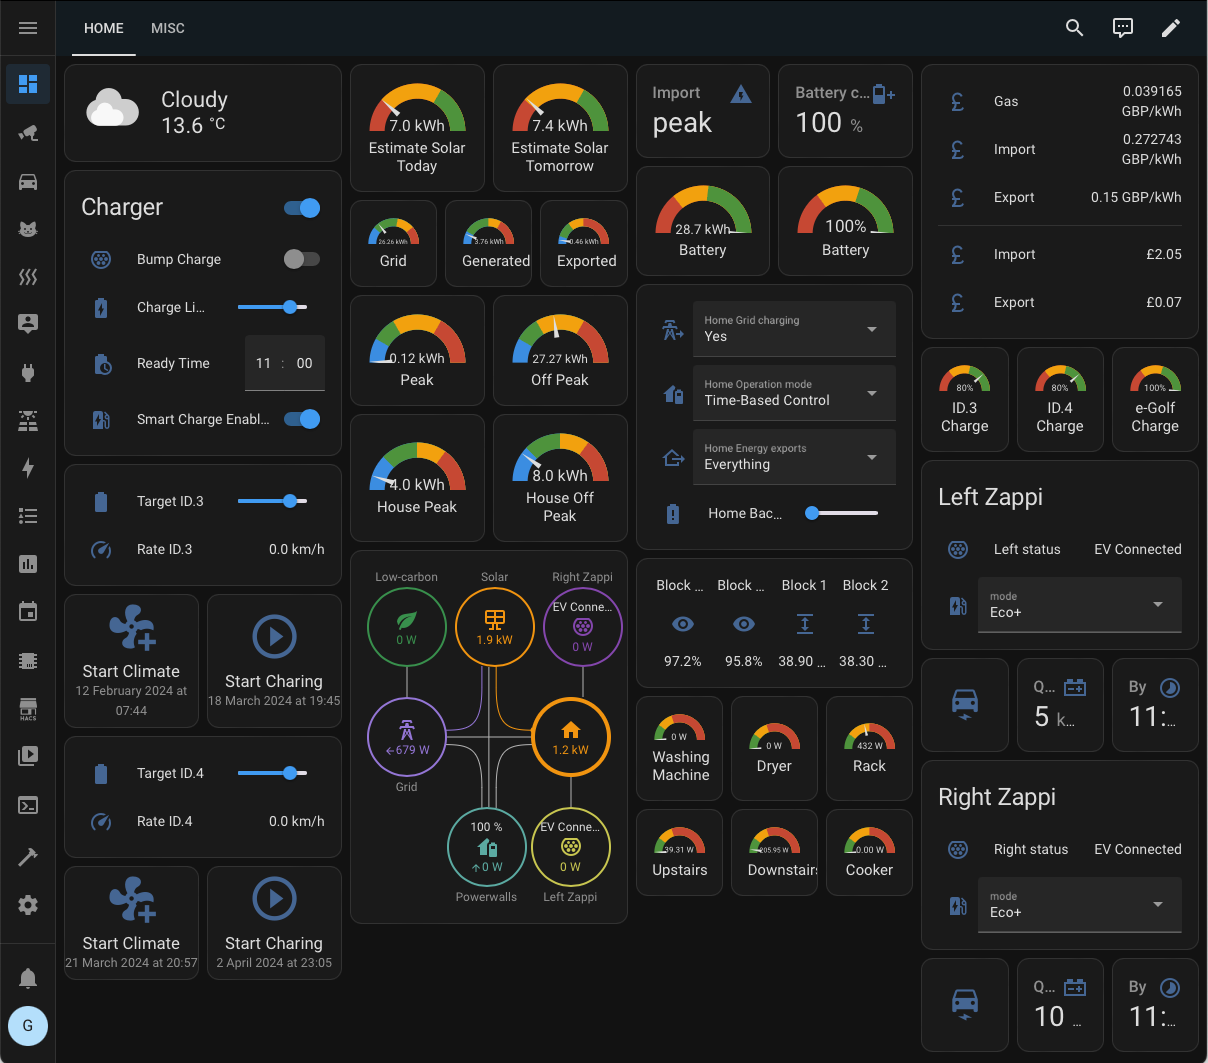Open the e-Golf Charge gauge
This screenshot has height=1063, width=1208.
click(x=1155, y=400)
